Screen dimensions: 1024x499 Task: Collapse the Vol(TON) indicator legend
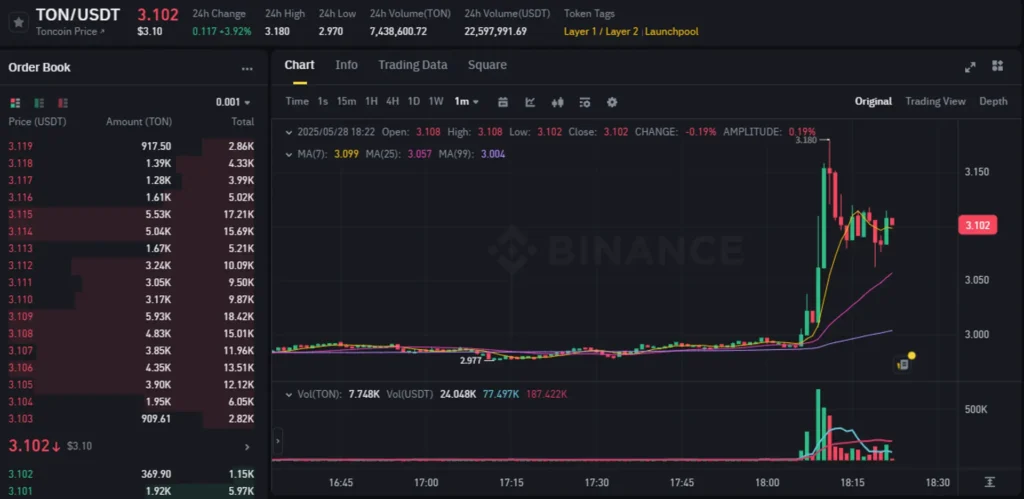click(289, 394)
